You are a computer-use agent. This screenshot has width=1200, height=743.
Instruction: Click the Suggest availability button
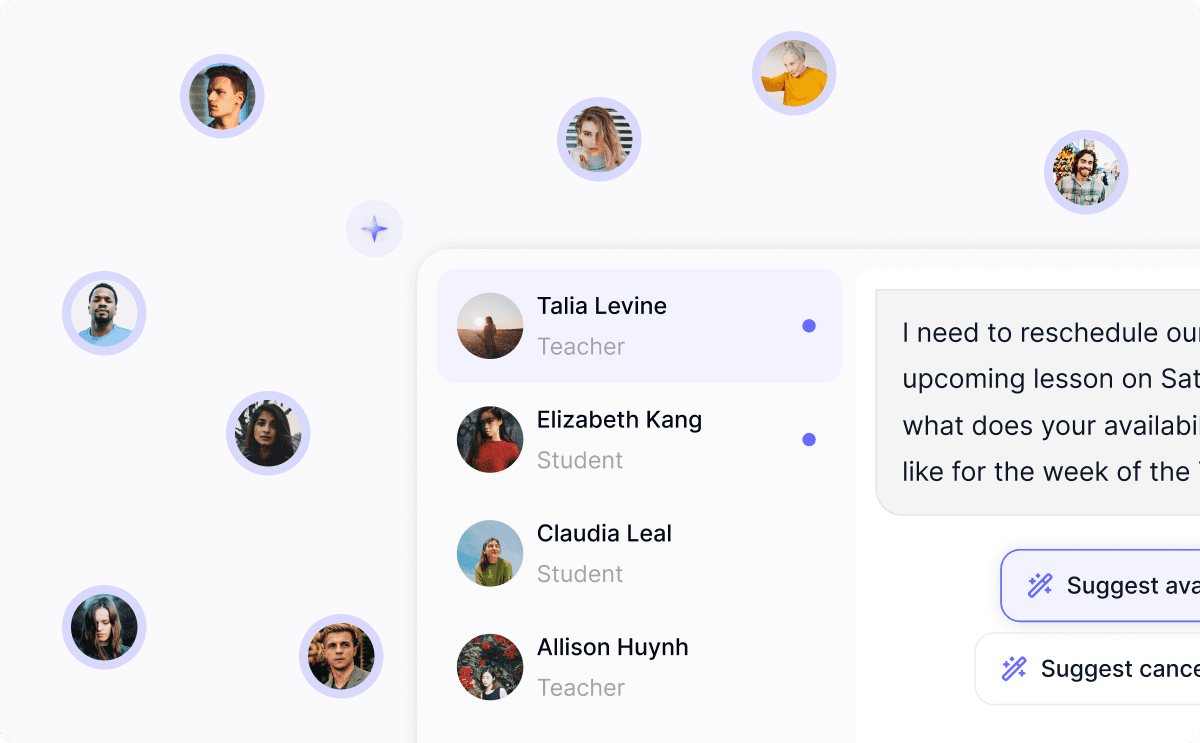tap(1100, 585)
